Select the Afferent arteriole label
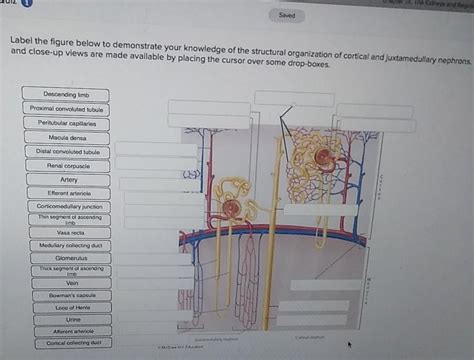This screenshot has width=474, height=360. pyautogui.click(x=73, y=331)
